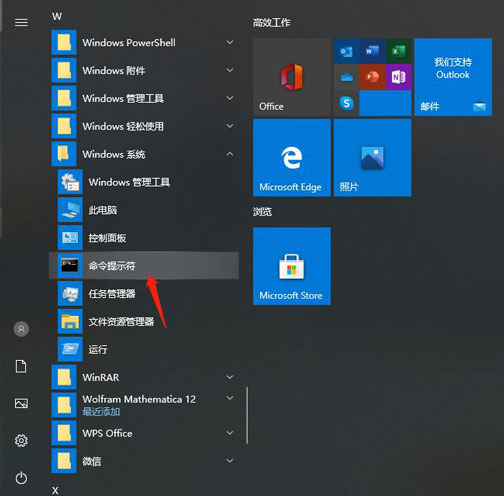The width and height of the screenshot is (504, 496).
Task: Open the 照片 photos tile
Action: coord(372,158)
